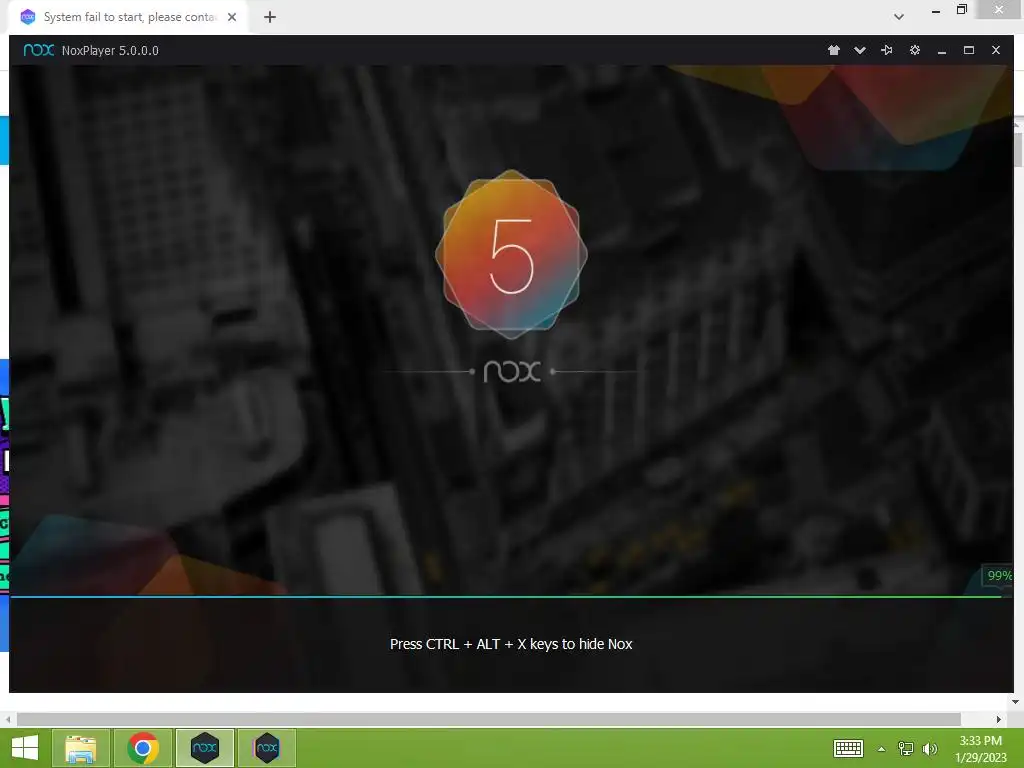Open the NoxPlayer title bar dropdown arrow
This screenshot has height=768, width=1024.
tap(859, 50)
